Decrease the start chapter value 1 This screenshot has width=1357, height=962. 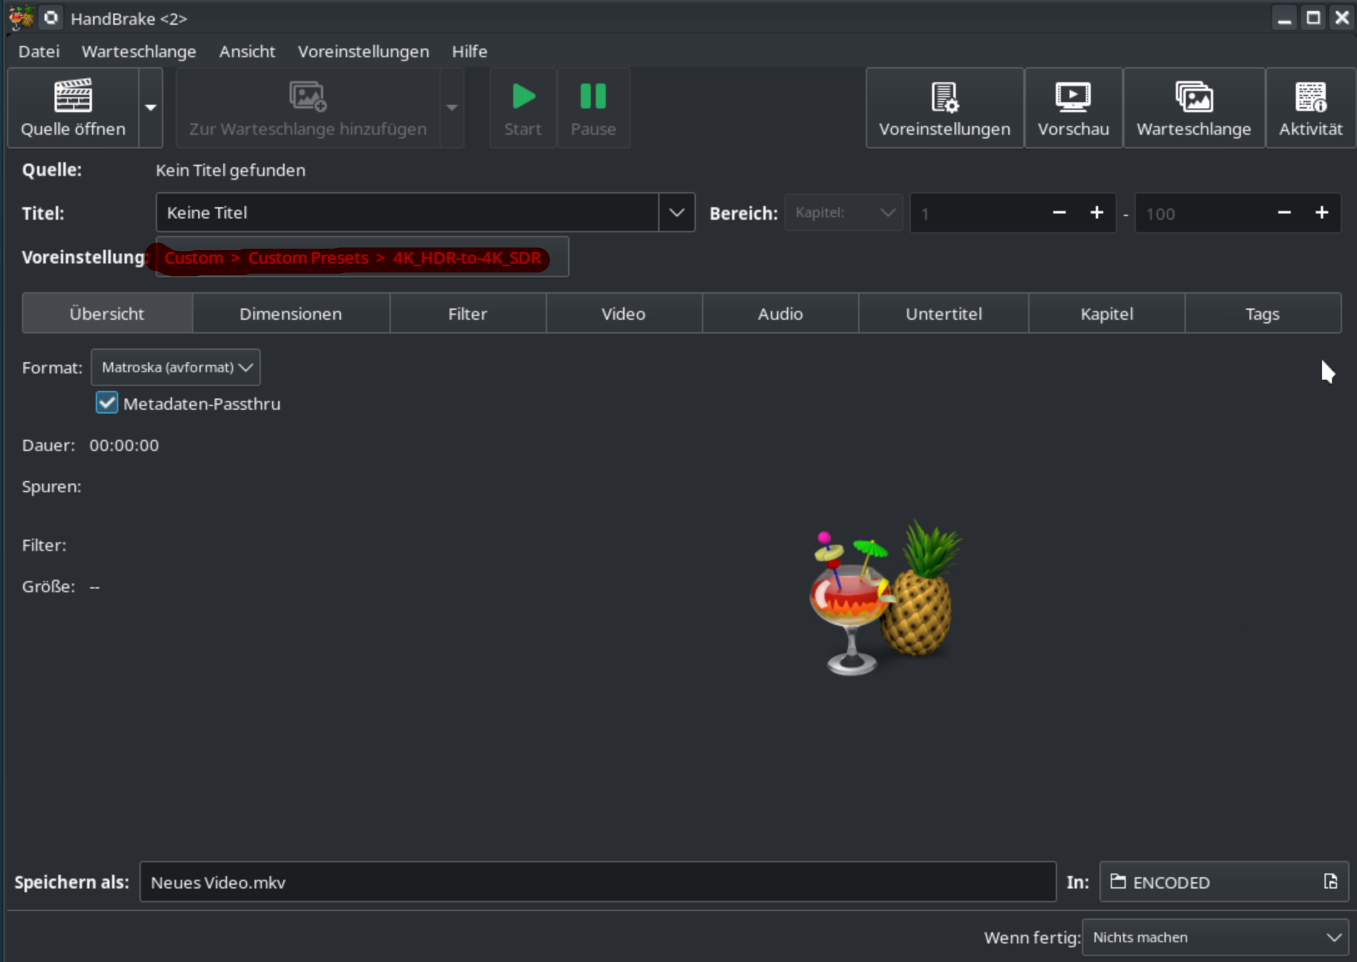[x=1059, y=212]
